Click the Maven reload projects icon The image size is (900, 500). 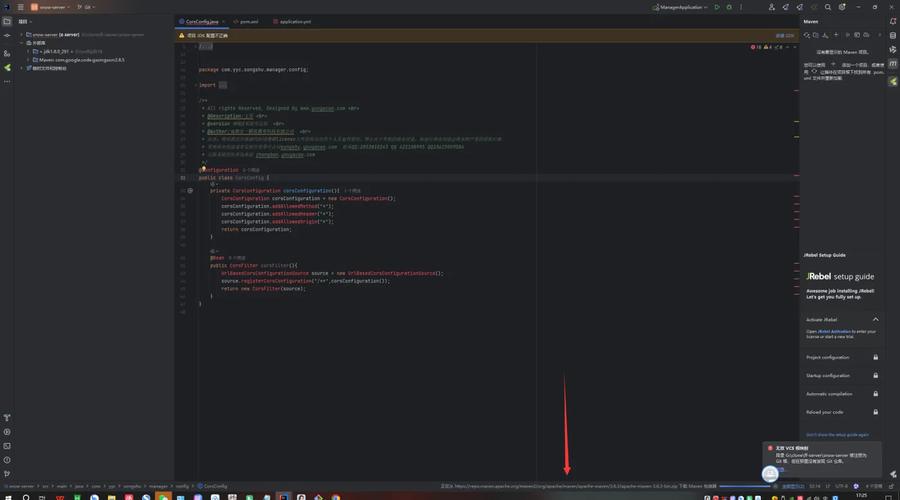[808, 35]
